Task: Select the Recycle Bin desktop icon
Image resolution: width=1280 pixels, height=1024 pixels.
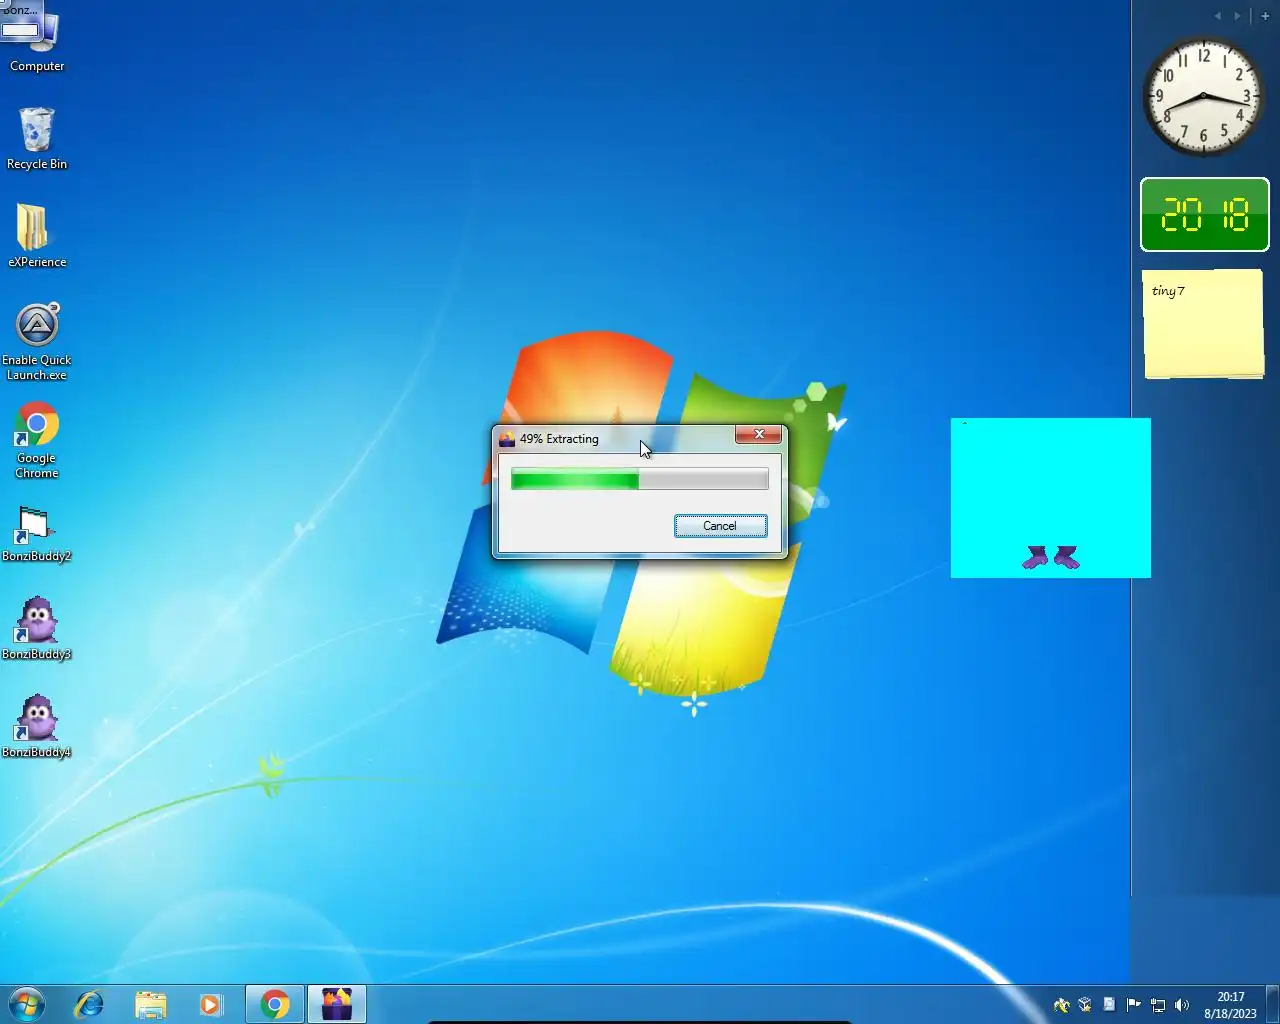Action: click(37, 138)
